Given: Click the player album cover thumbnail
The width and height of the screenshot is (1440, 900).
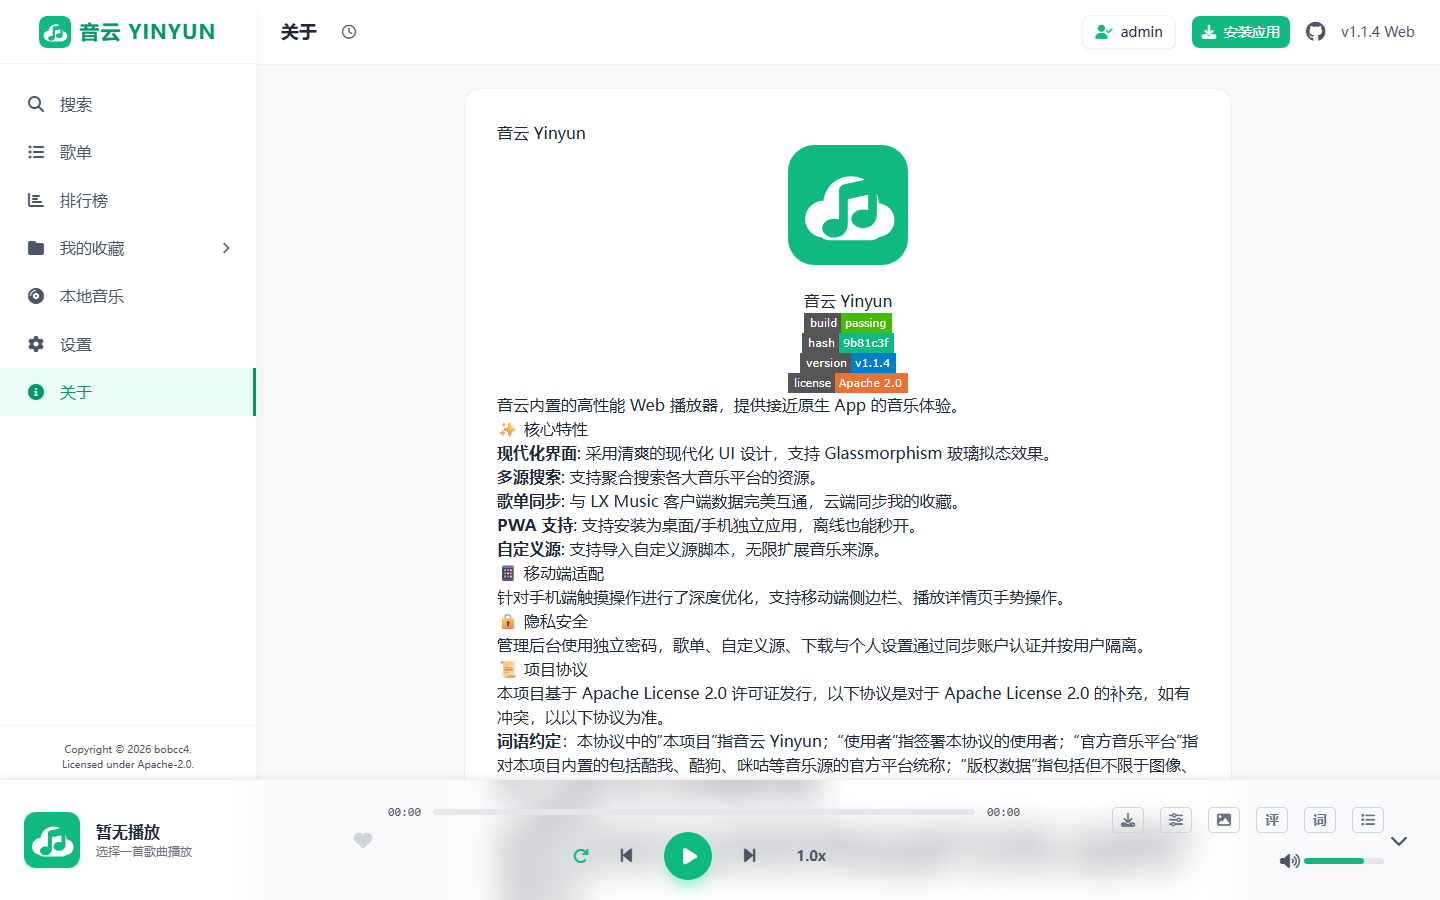Looking at the screenshot, I should click(52, 840).
